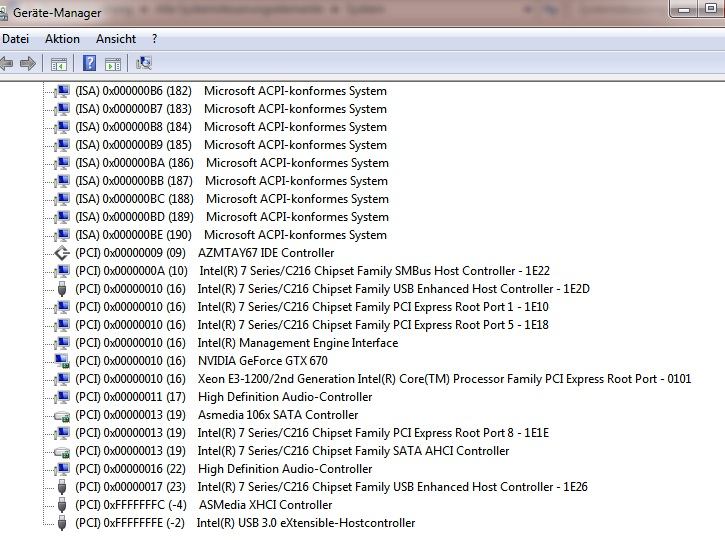Screen dimensions: 725x540
Task: Toggle the action pane toolbar icon
Action: [113, 64]
